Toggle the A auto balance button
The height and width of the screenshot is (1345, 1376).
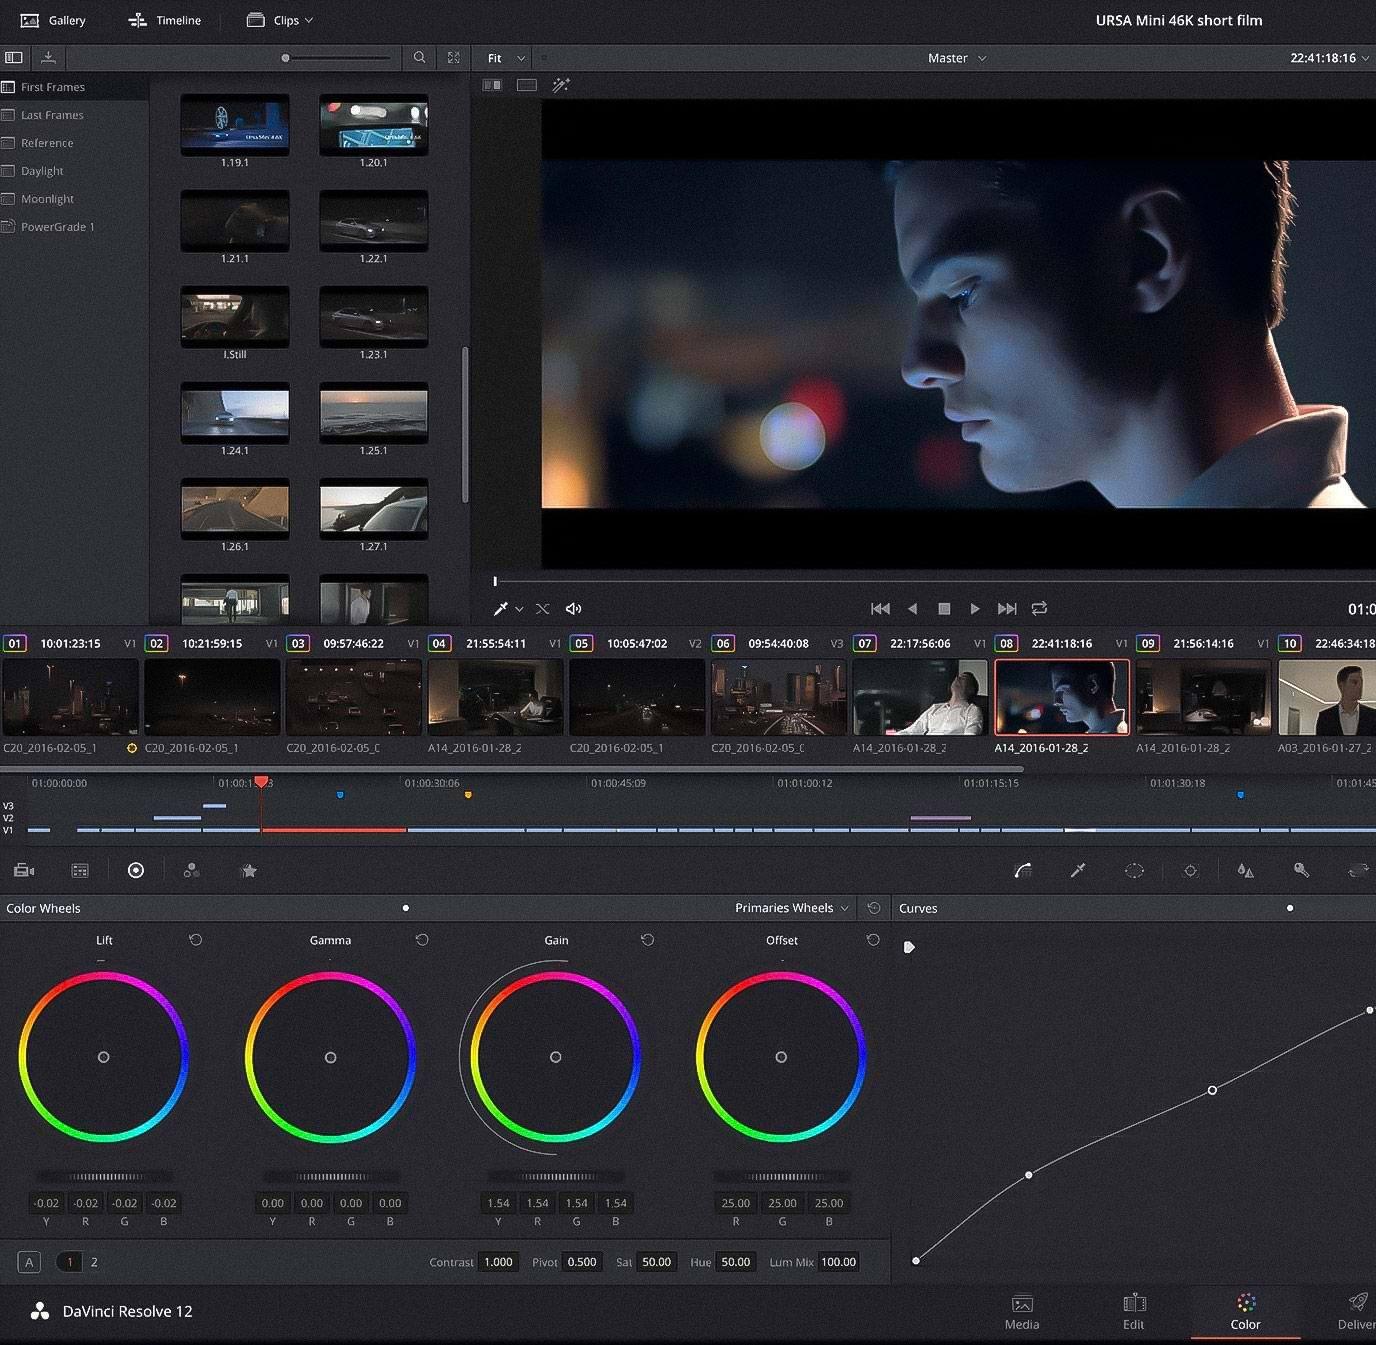[x=29, y=1262]
